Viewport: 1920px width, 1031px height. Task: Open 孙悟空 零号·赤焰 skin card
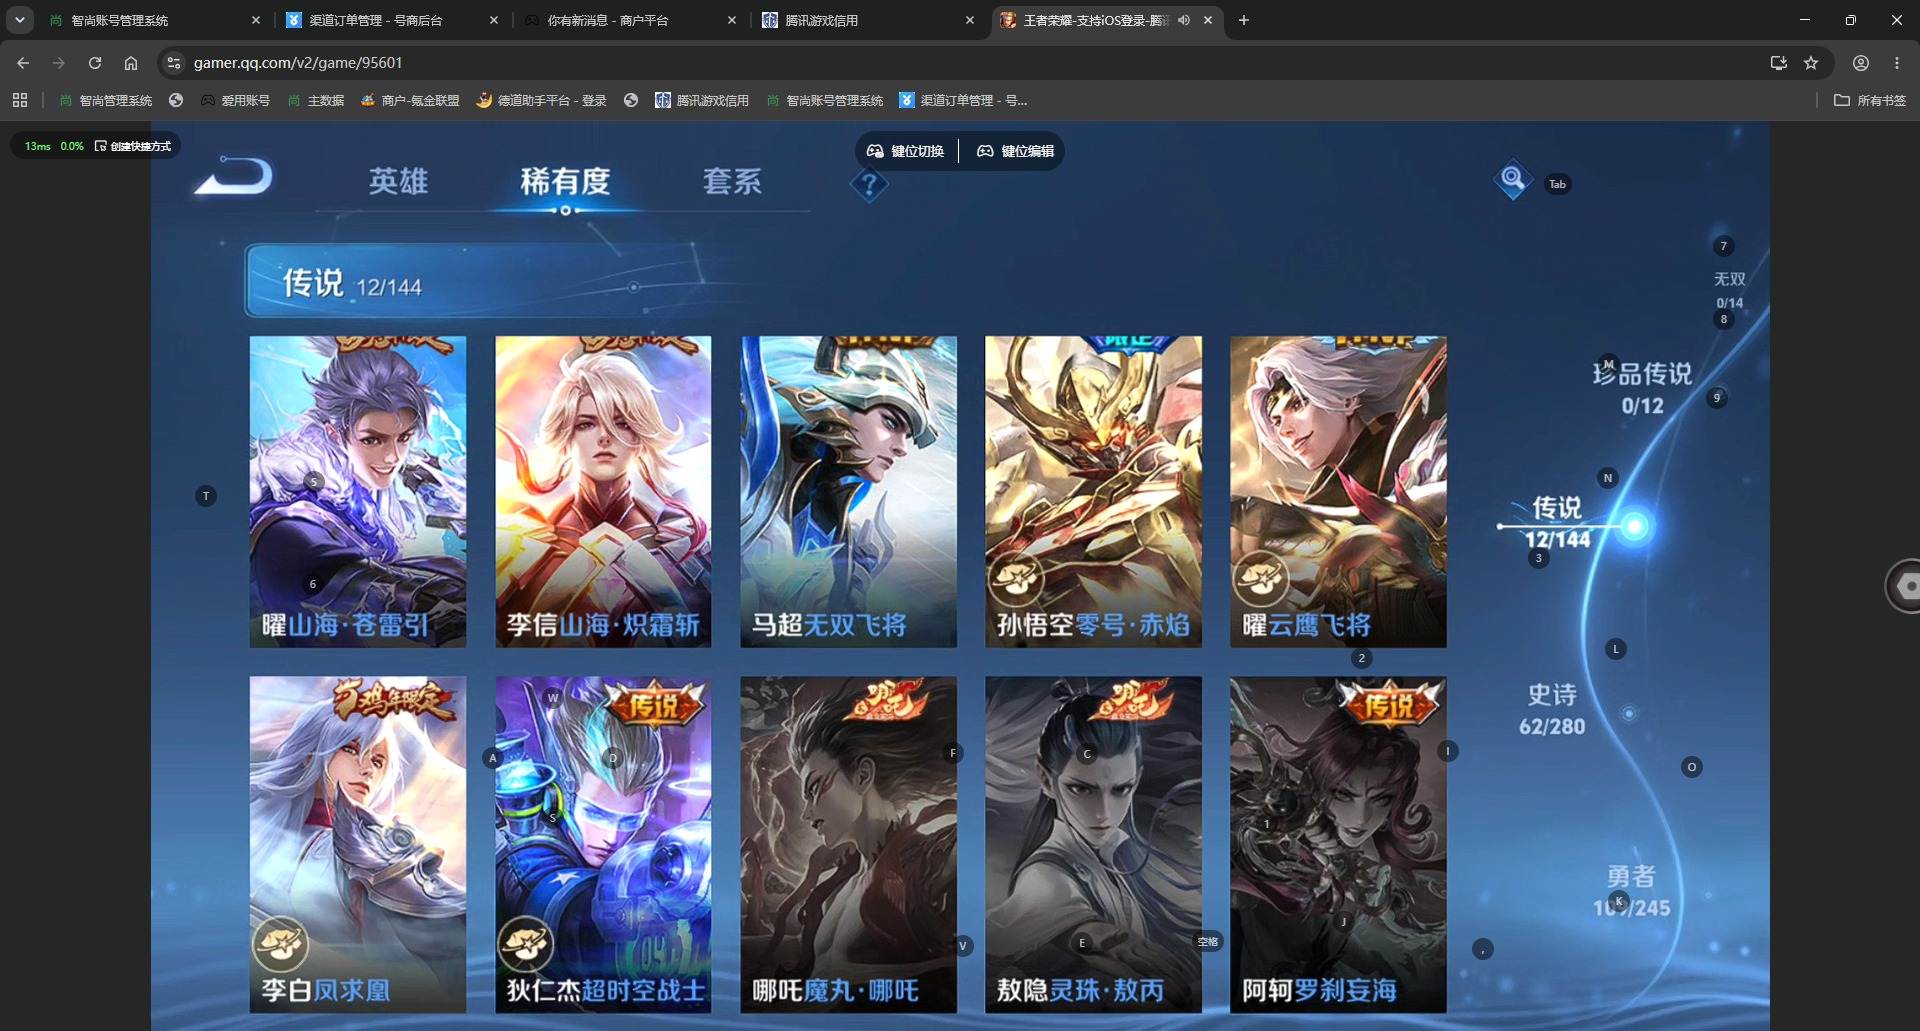[x=1093, y=492]
